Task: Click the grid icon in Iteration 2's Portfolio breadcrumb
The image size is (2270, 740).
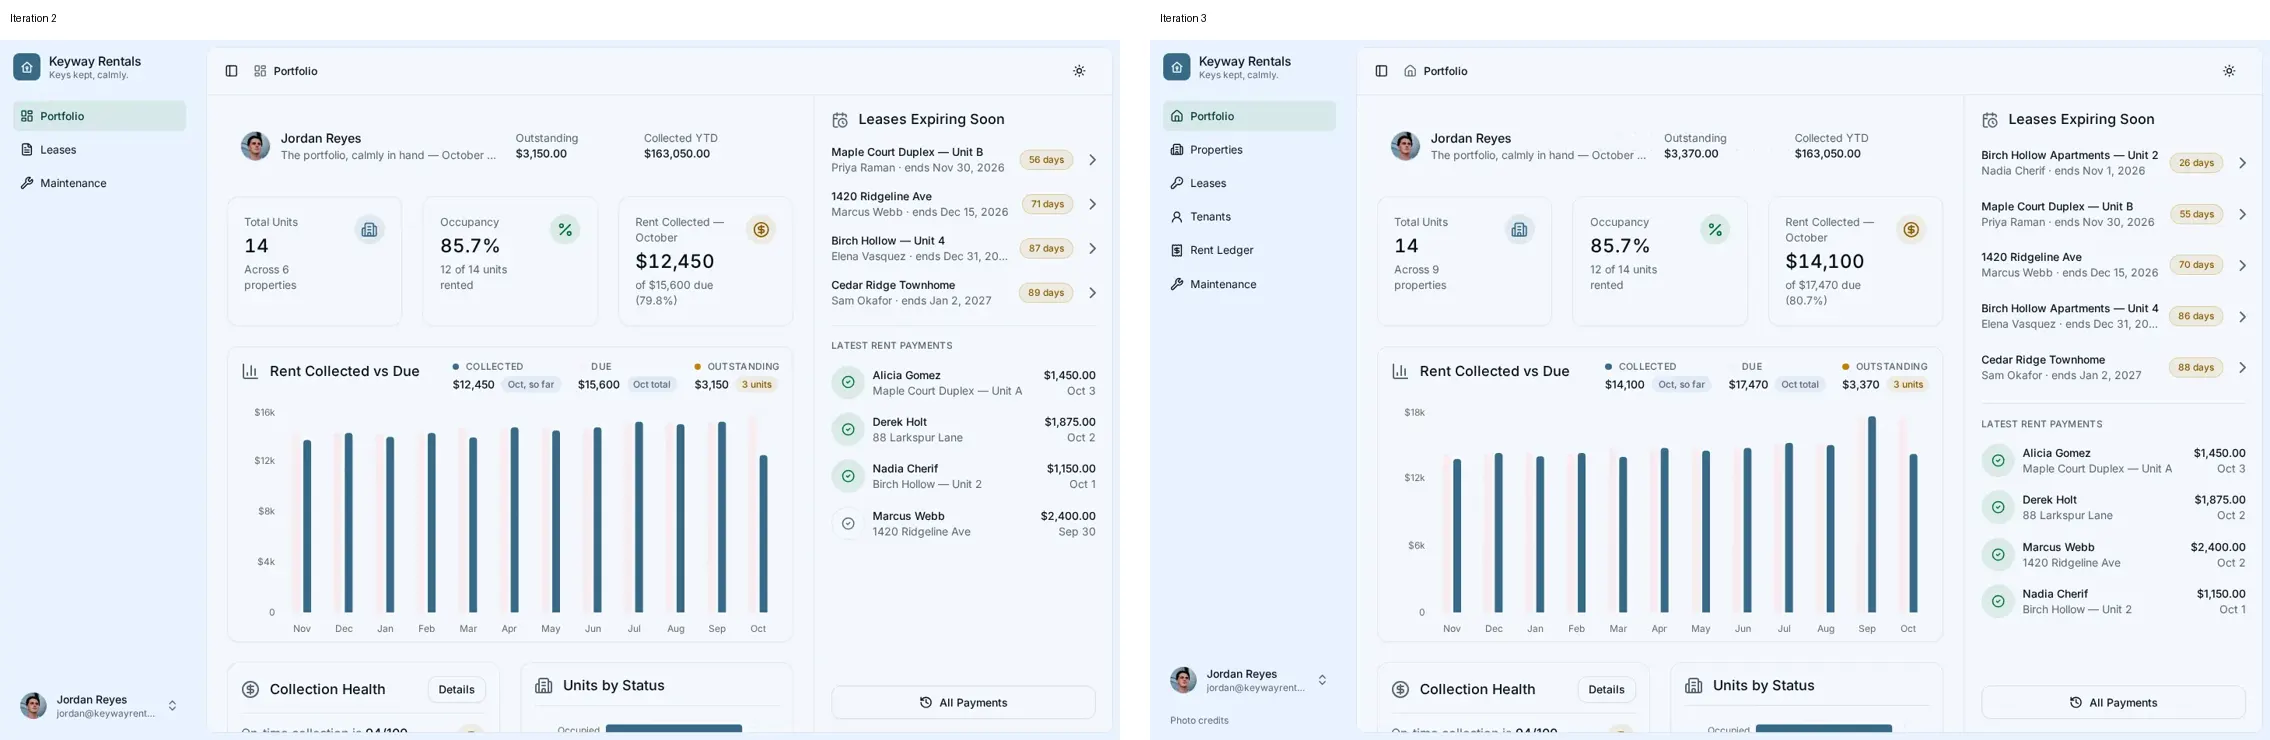Action: [260, 71]
